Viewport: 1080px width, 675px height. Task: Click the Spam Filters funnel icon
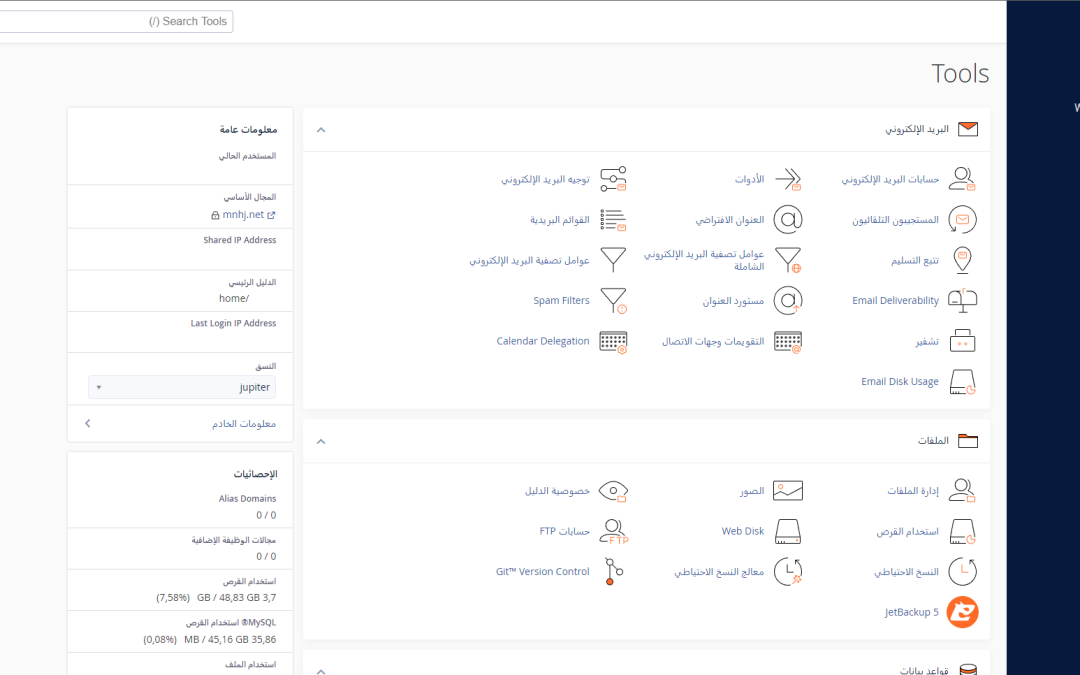pos(613,300)
